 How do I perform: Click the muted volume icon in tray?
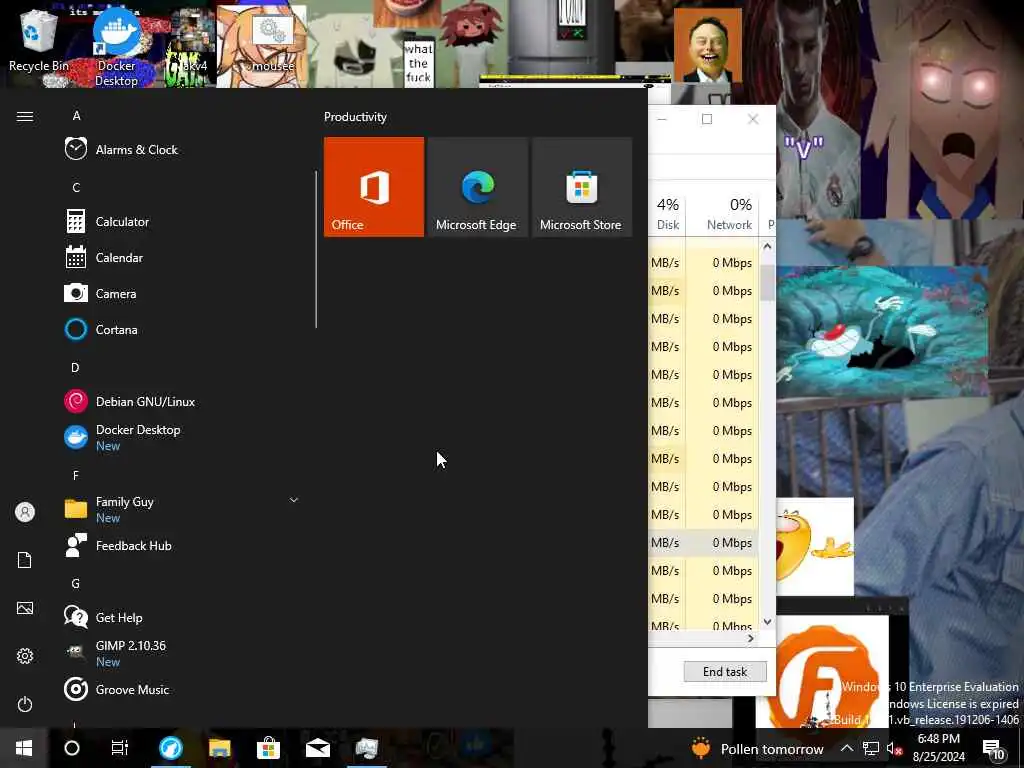[x=894, y=748]
